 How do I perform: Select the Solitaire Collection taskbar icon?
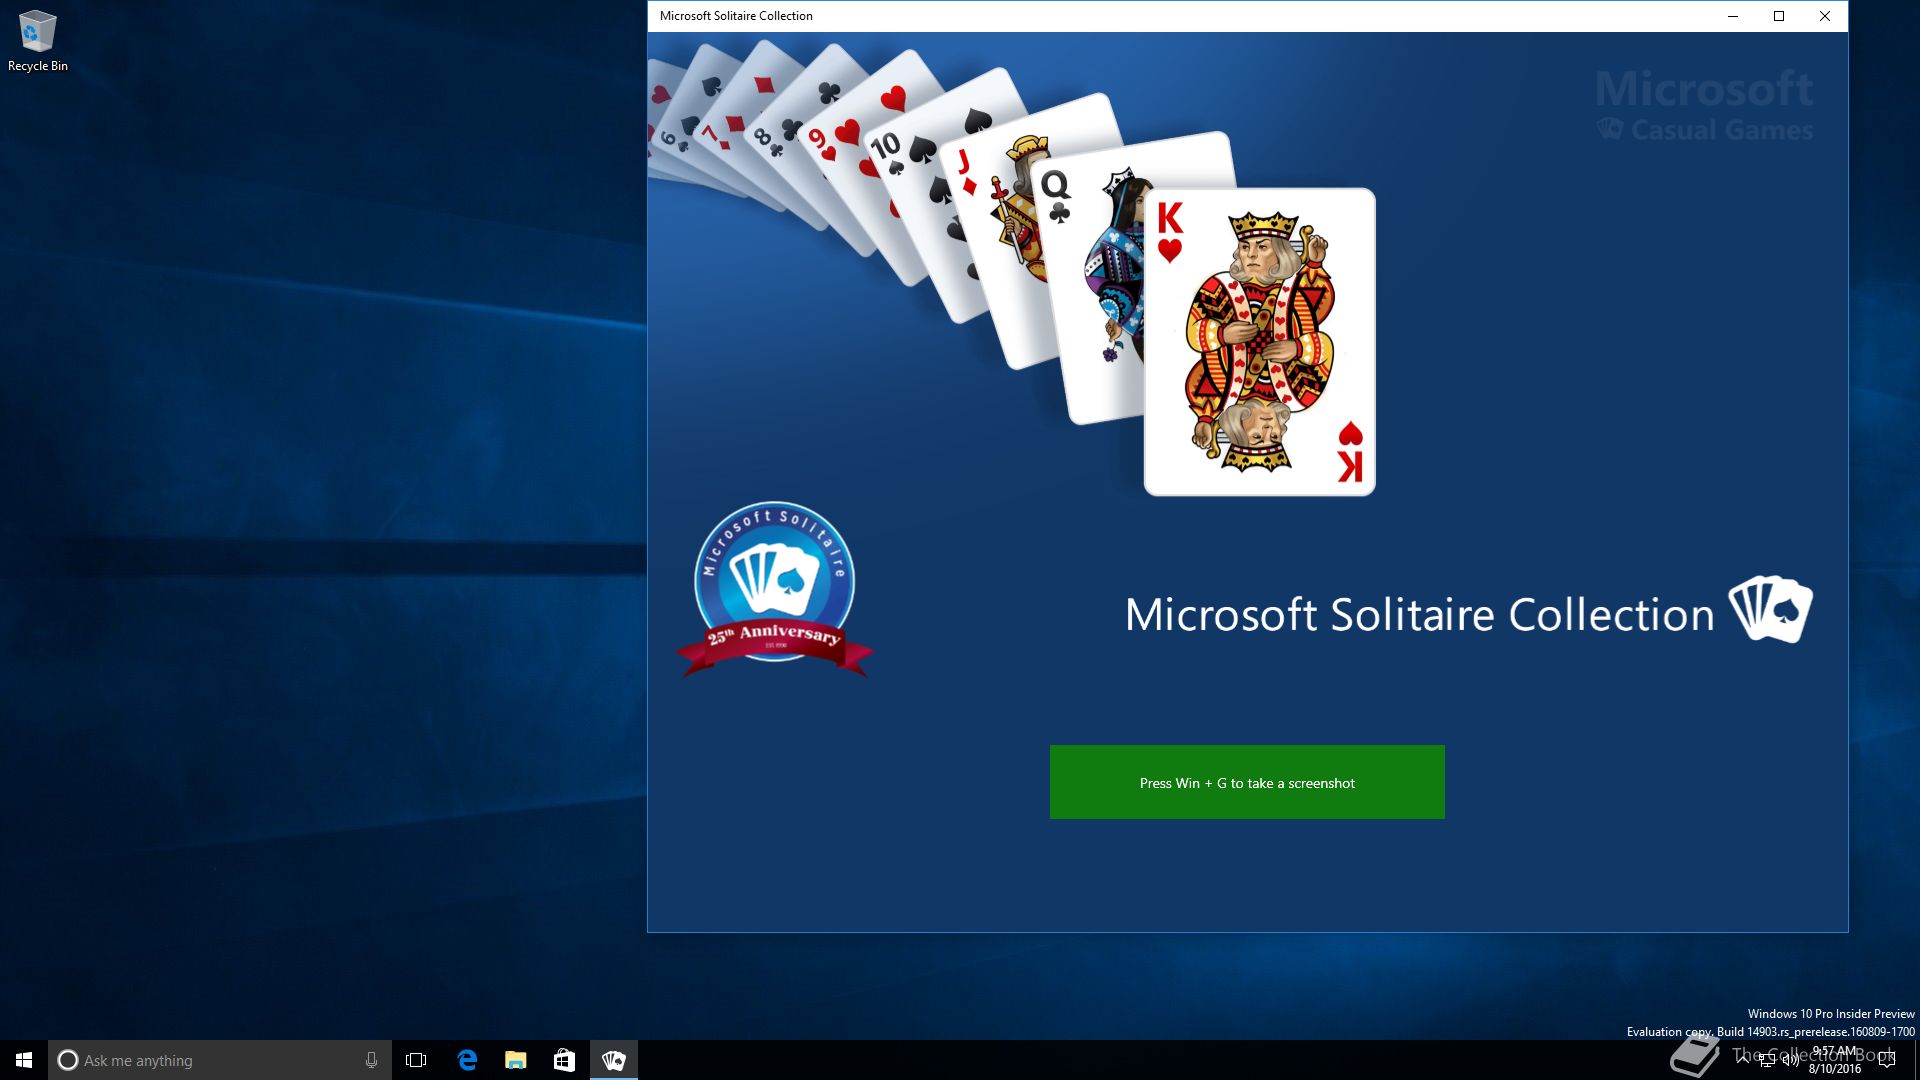(x=614, y=1060)
